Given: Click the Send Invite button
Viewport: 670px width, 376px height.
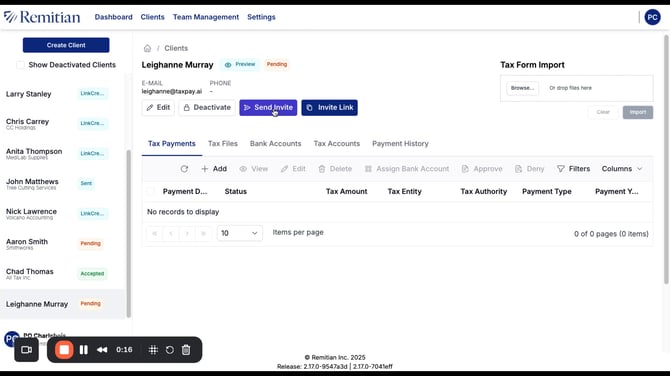Looking at the screenshot, I should coord(268,108).
